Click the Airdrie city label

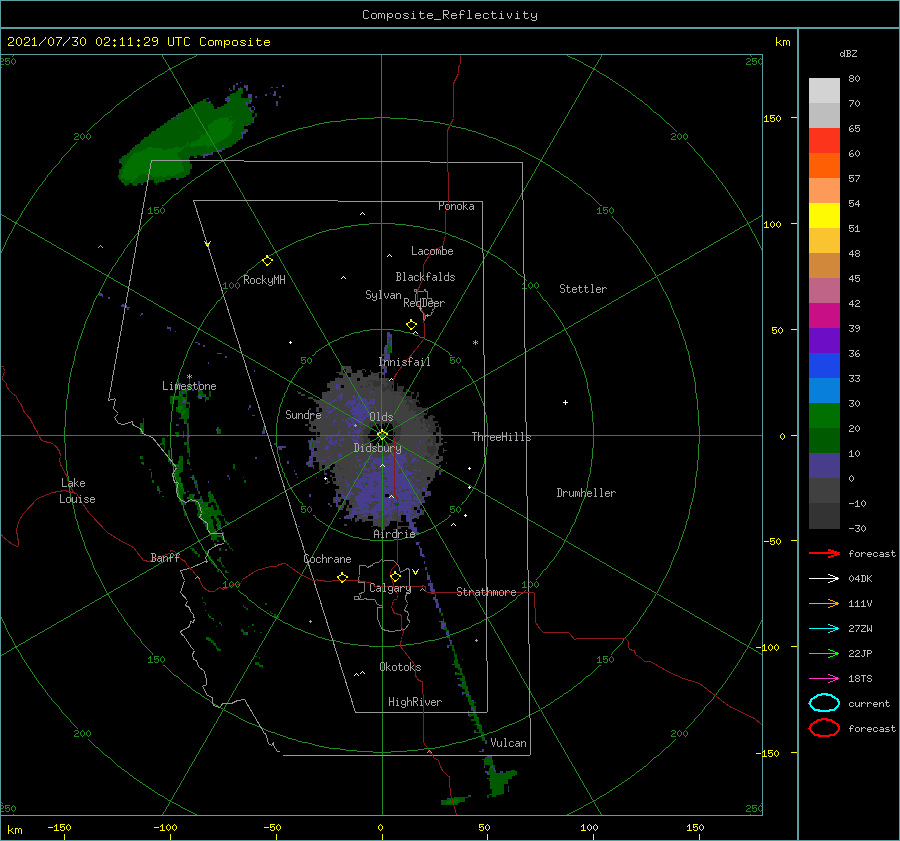click(x=394, y=534)
